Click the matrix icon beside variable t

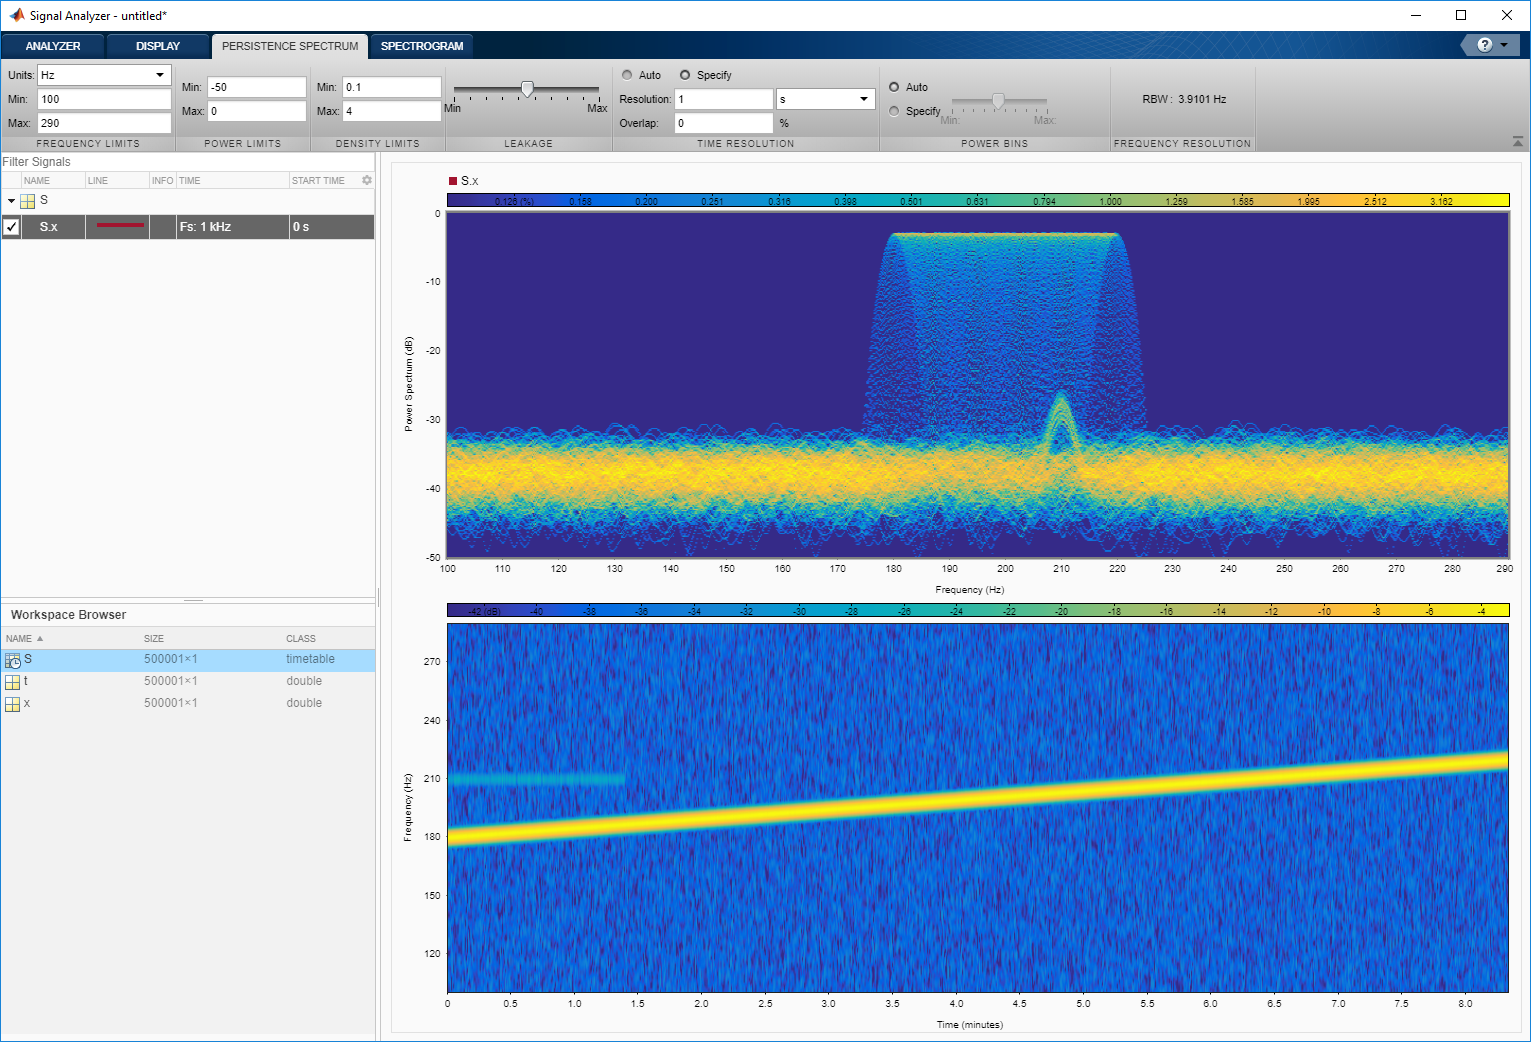click(x=13, y=682)
